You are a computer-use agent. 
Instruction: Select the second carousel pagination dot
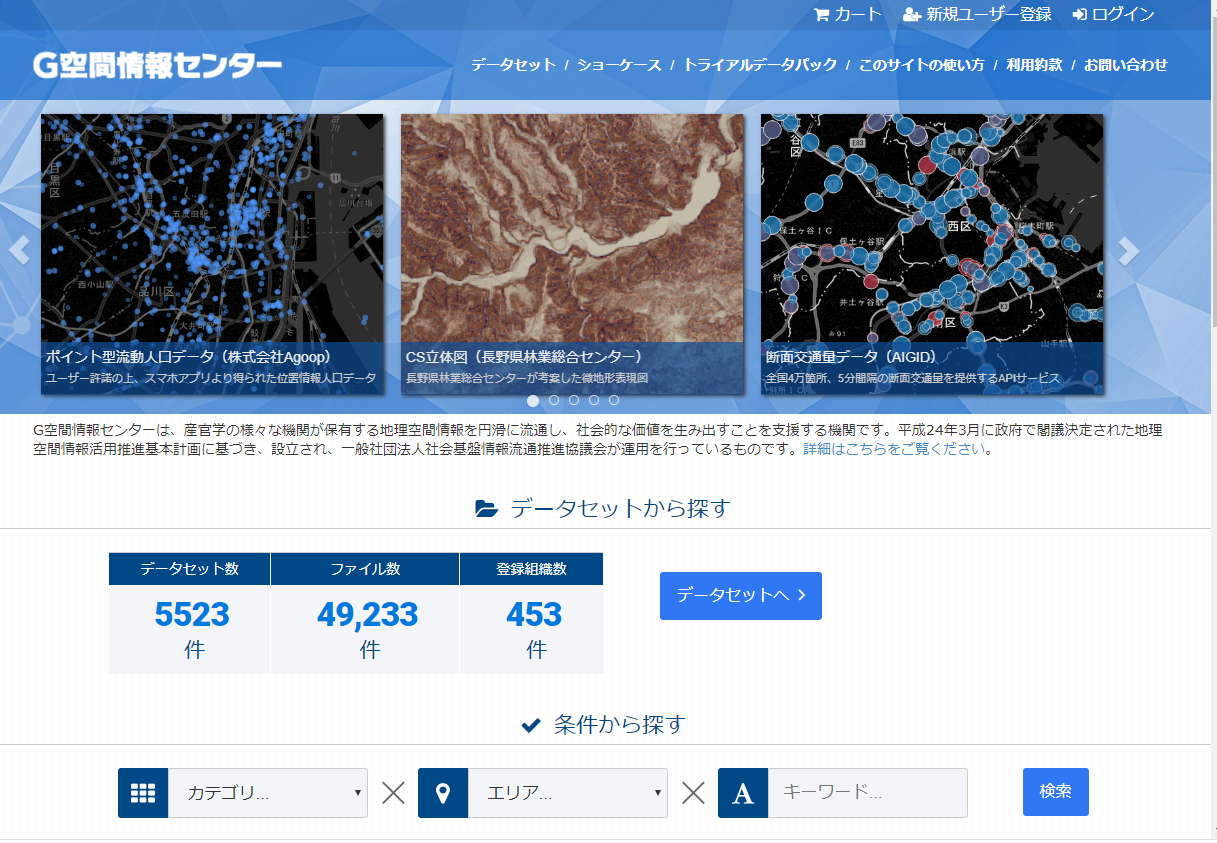click(x=553, y=400)
